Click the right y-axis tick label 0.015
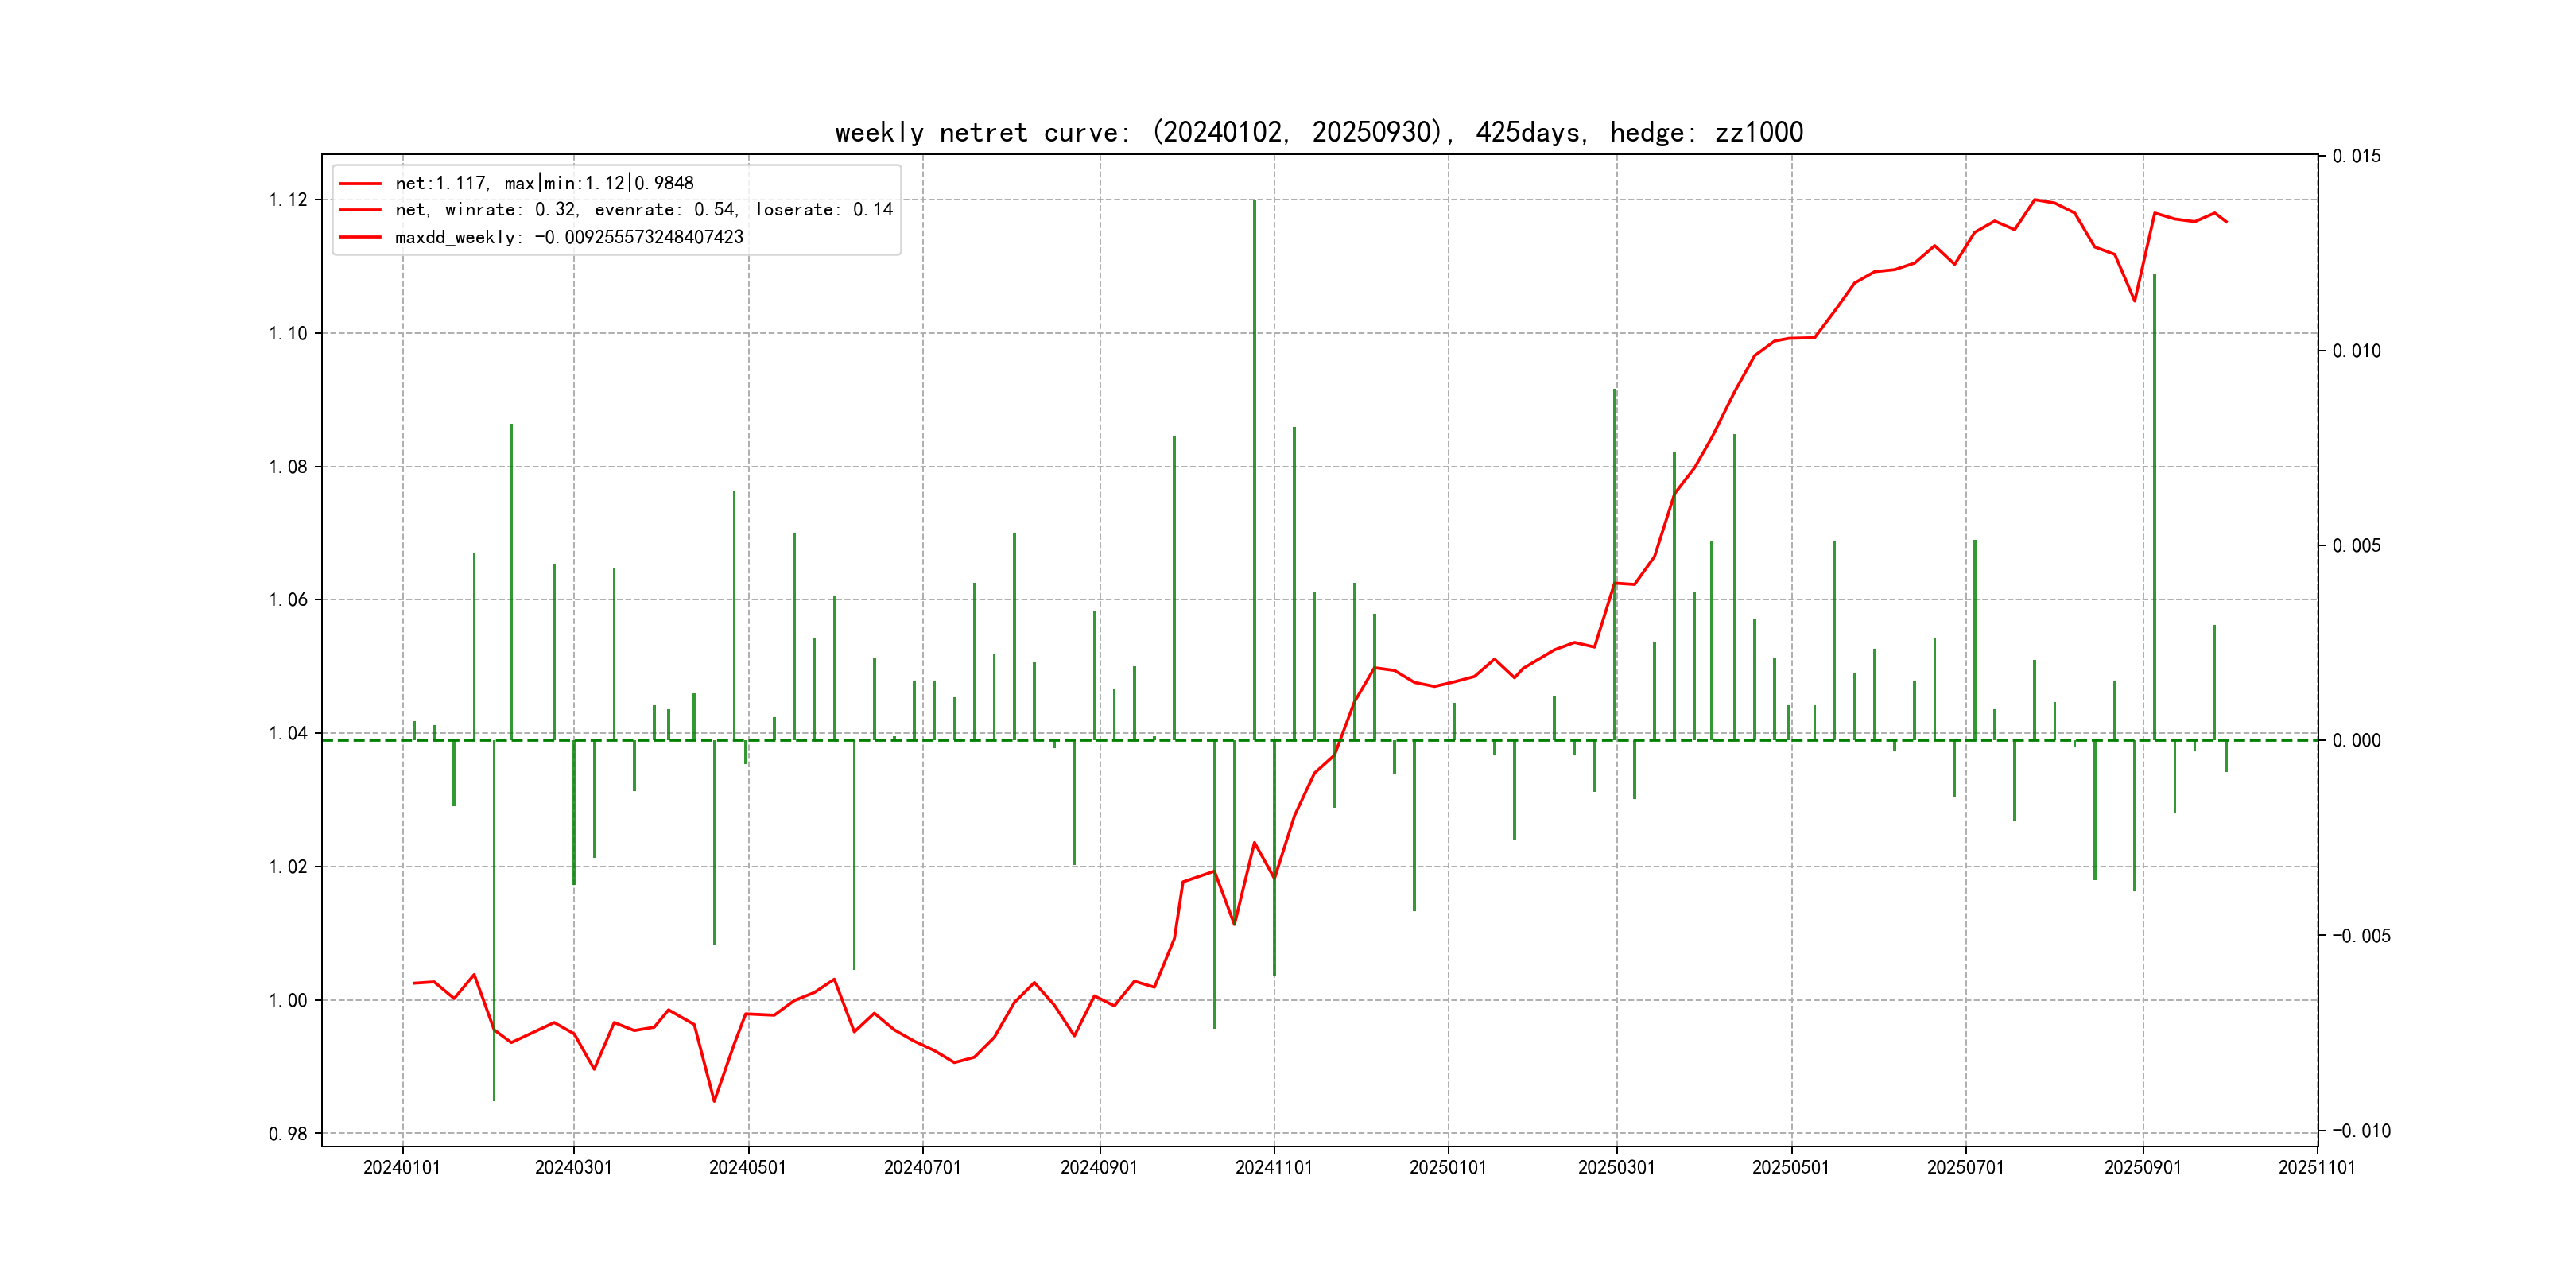The width and height of the screenshot is (2576, 1288). pos(2356,156)
